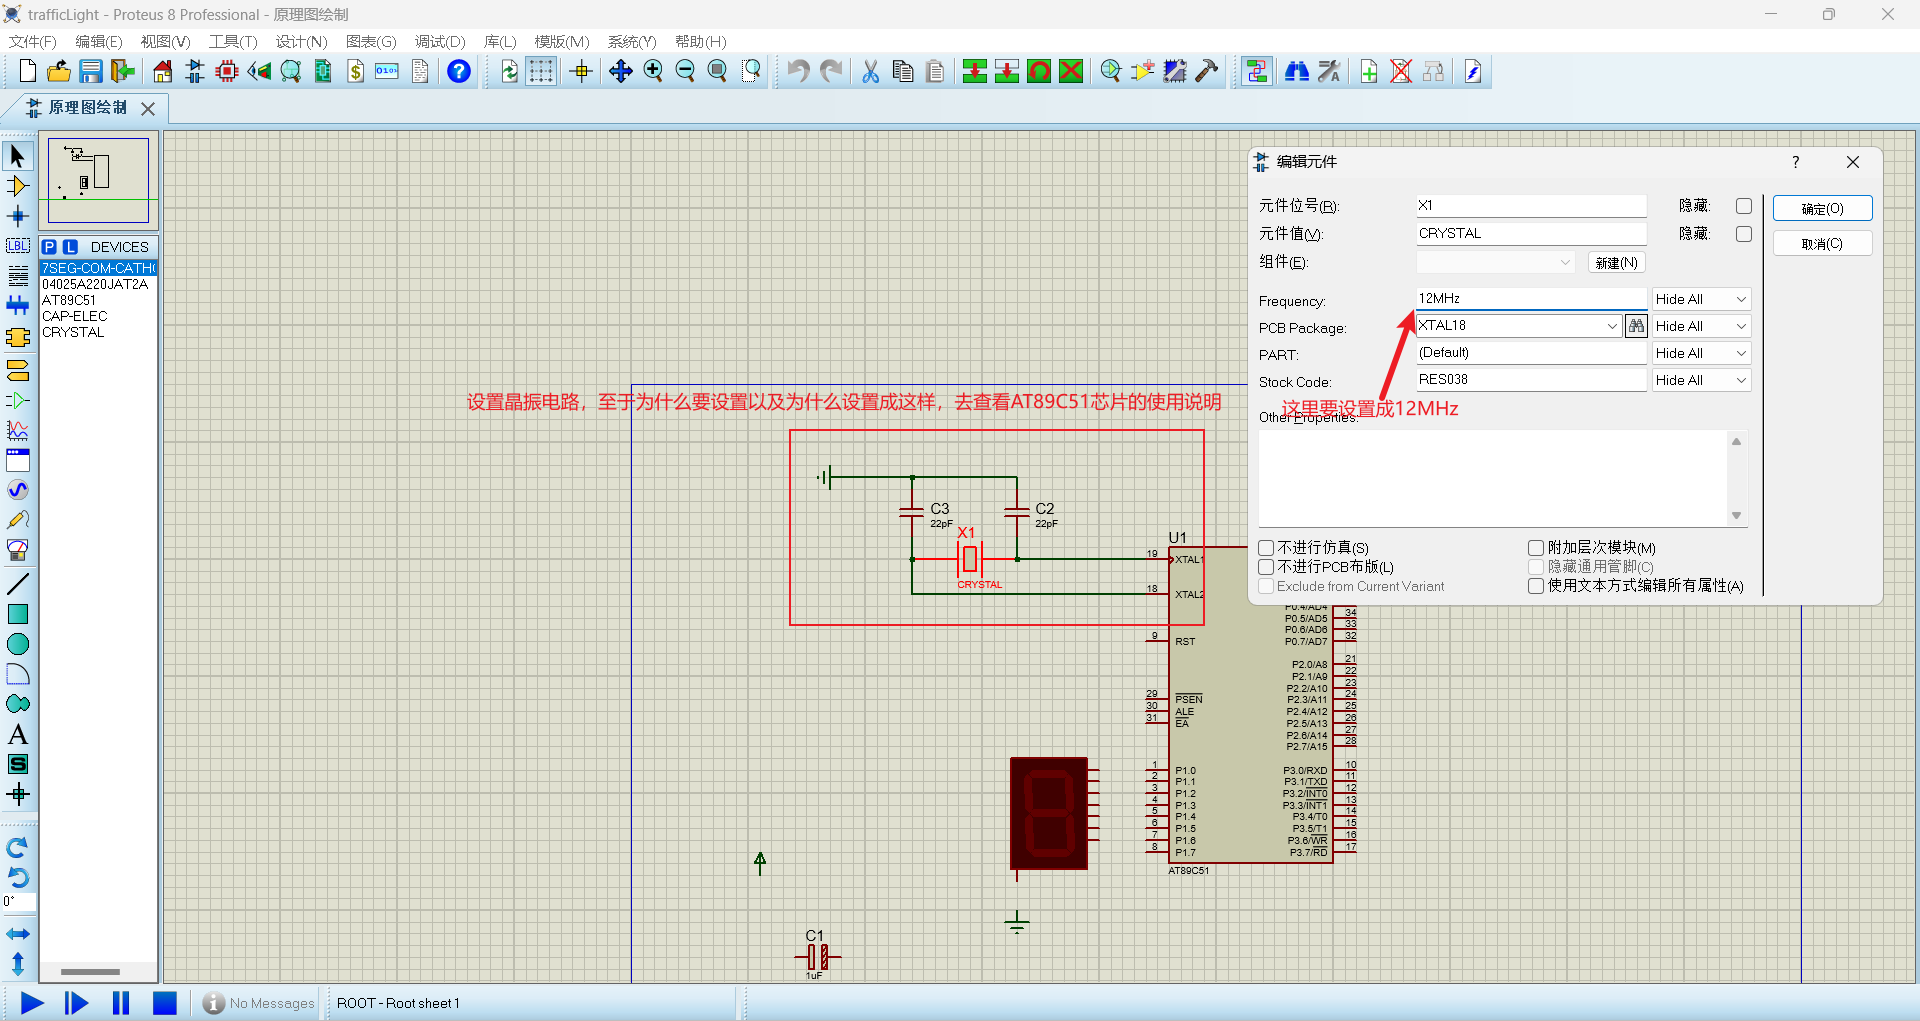Click the Frequency 12MHz input field
1920x1021 pixels.
[x=1531, y=299]
